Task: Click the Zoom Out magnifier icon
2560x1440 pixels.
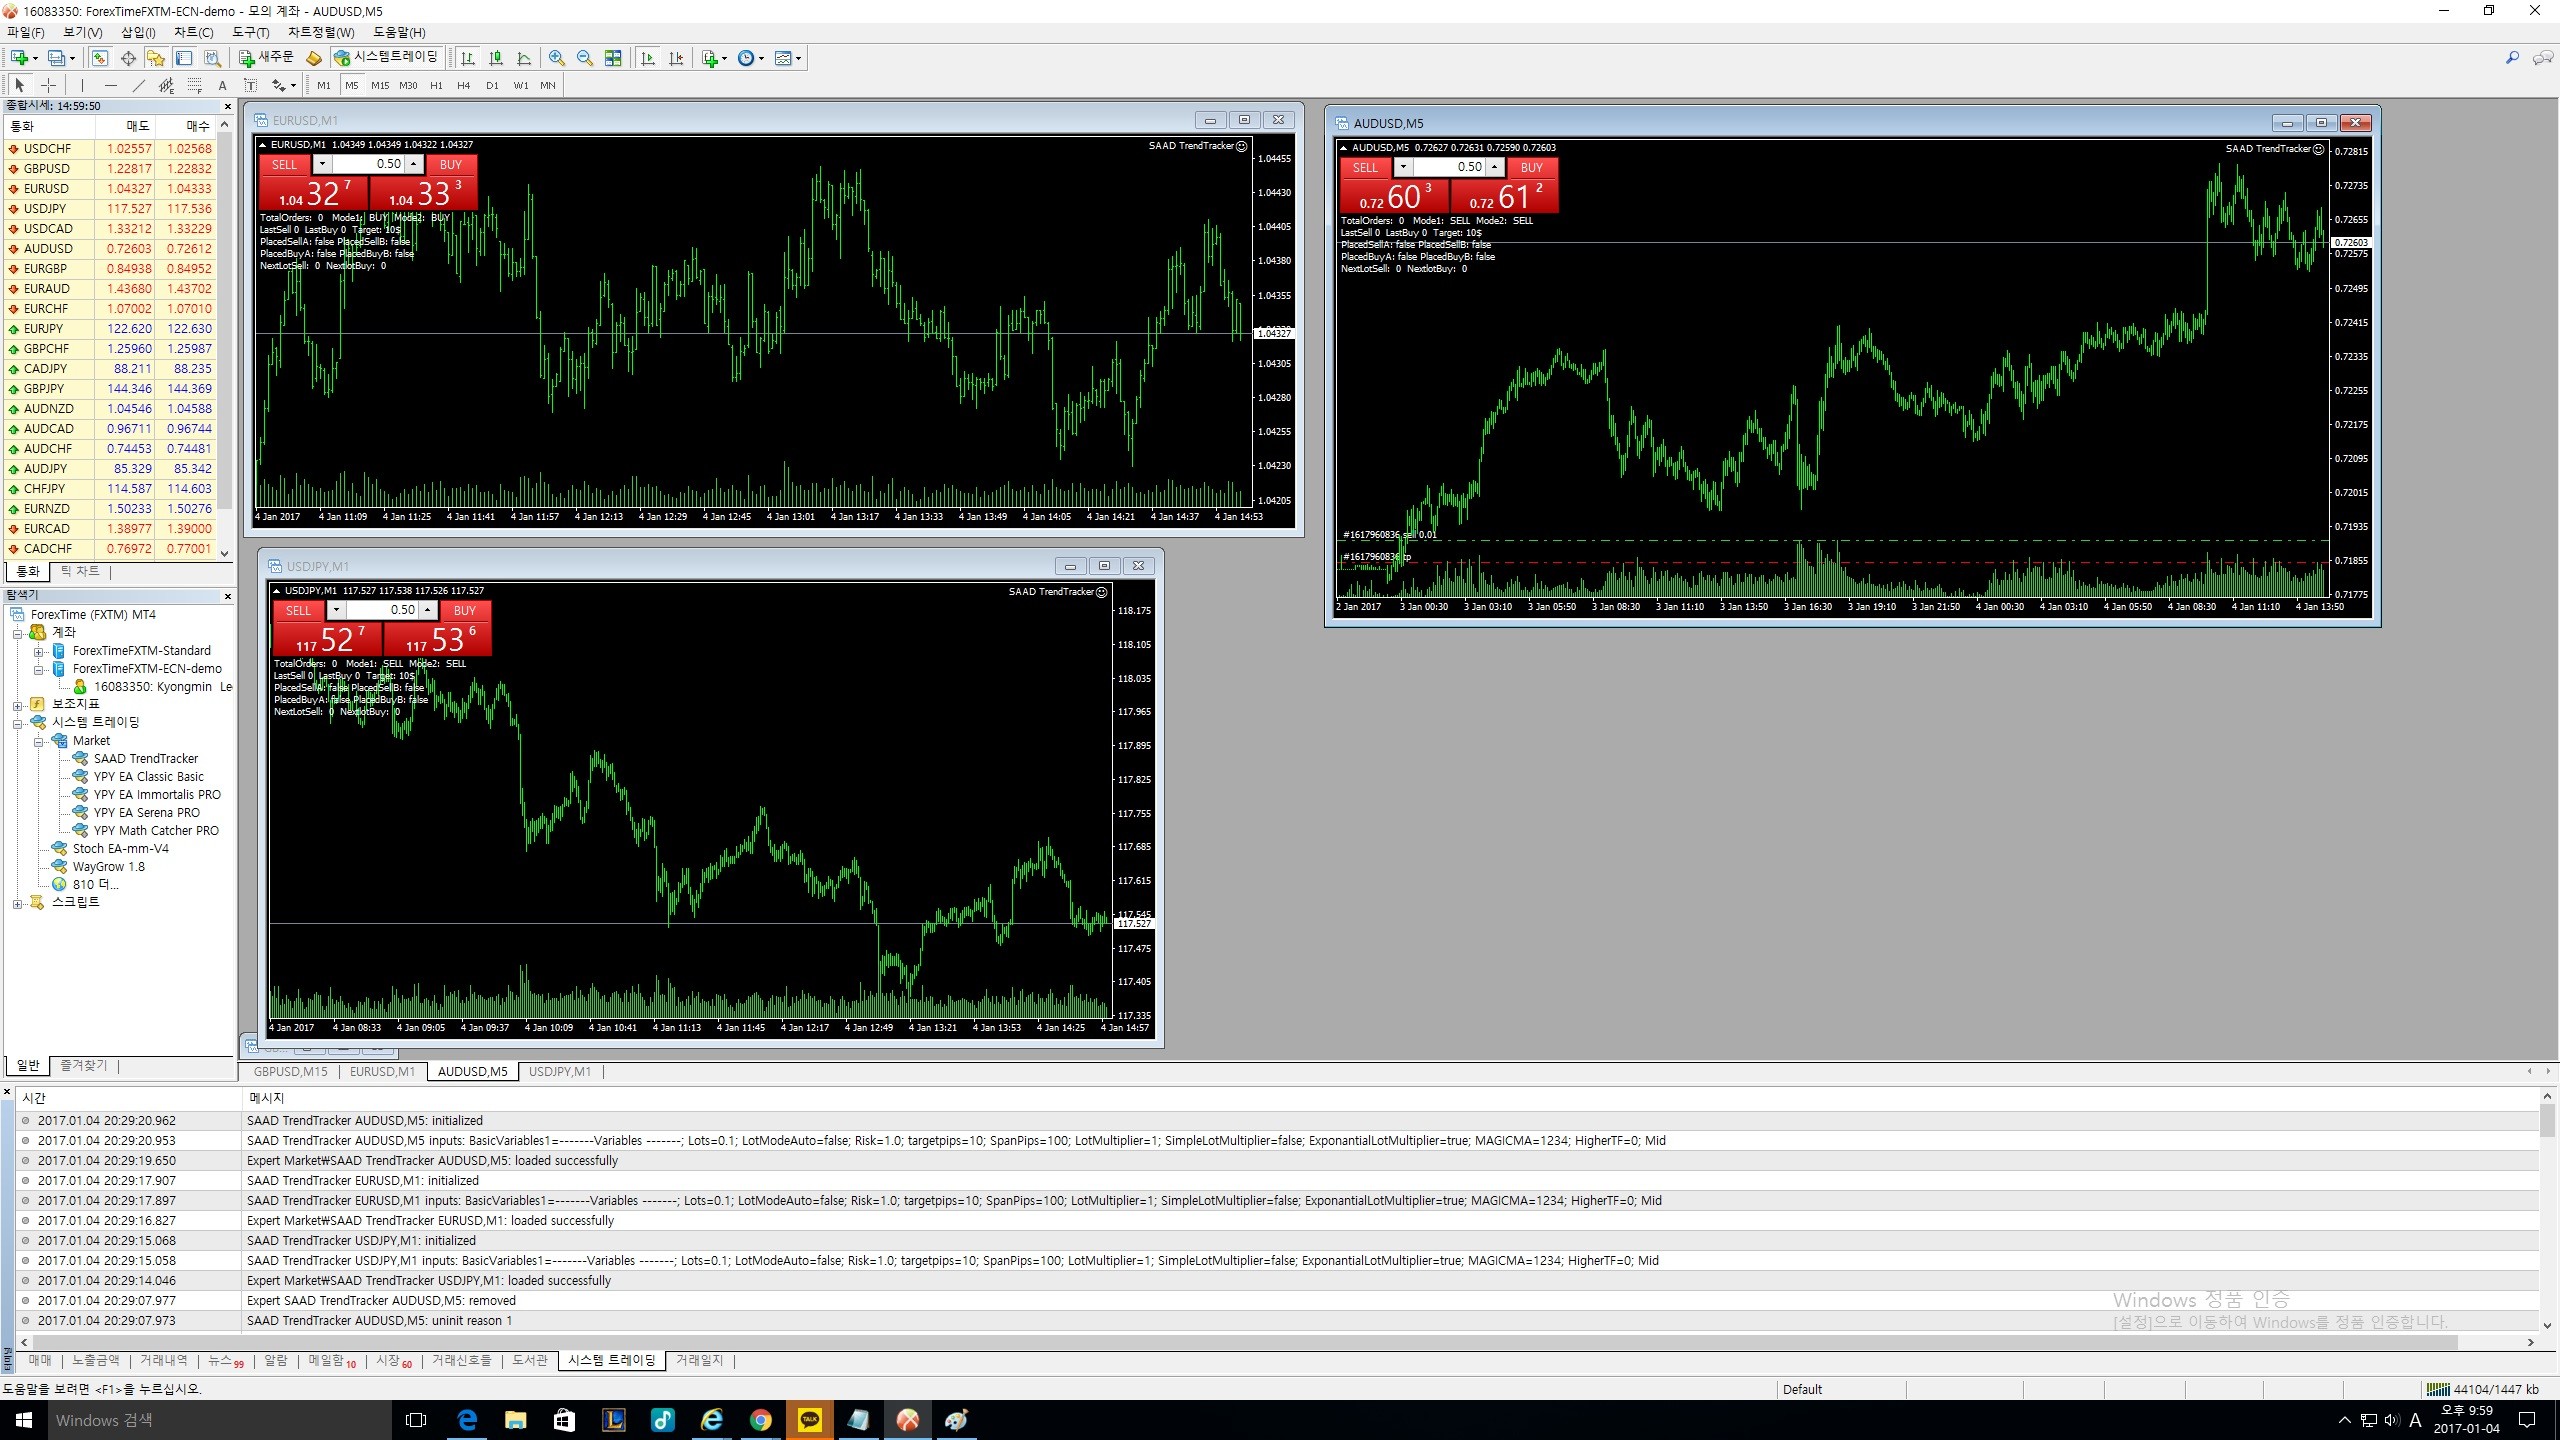Action: 585,58
